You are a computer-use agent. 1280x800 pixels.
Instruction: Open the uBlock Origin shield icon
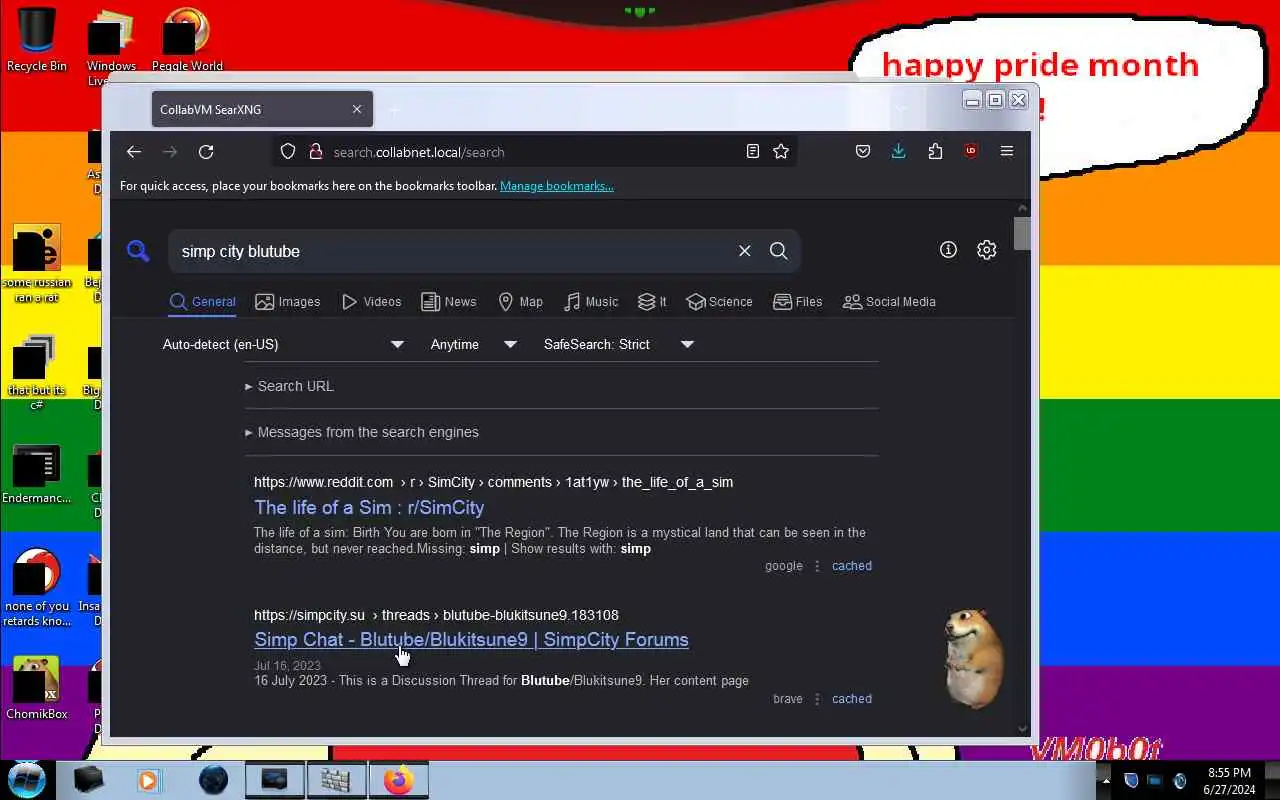tap(970, 152)
